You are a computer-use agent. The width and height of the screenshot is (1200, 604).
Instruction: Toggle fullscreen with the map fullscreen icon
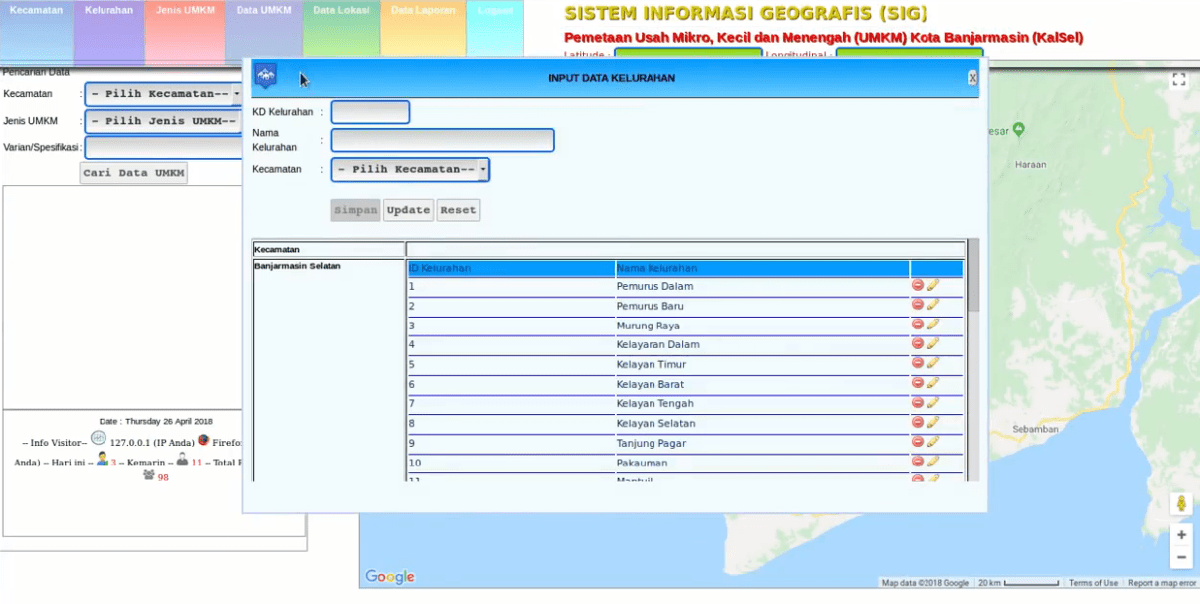(x=1178, y=78)
